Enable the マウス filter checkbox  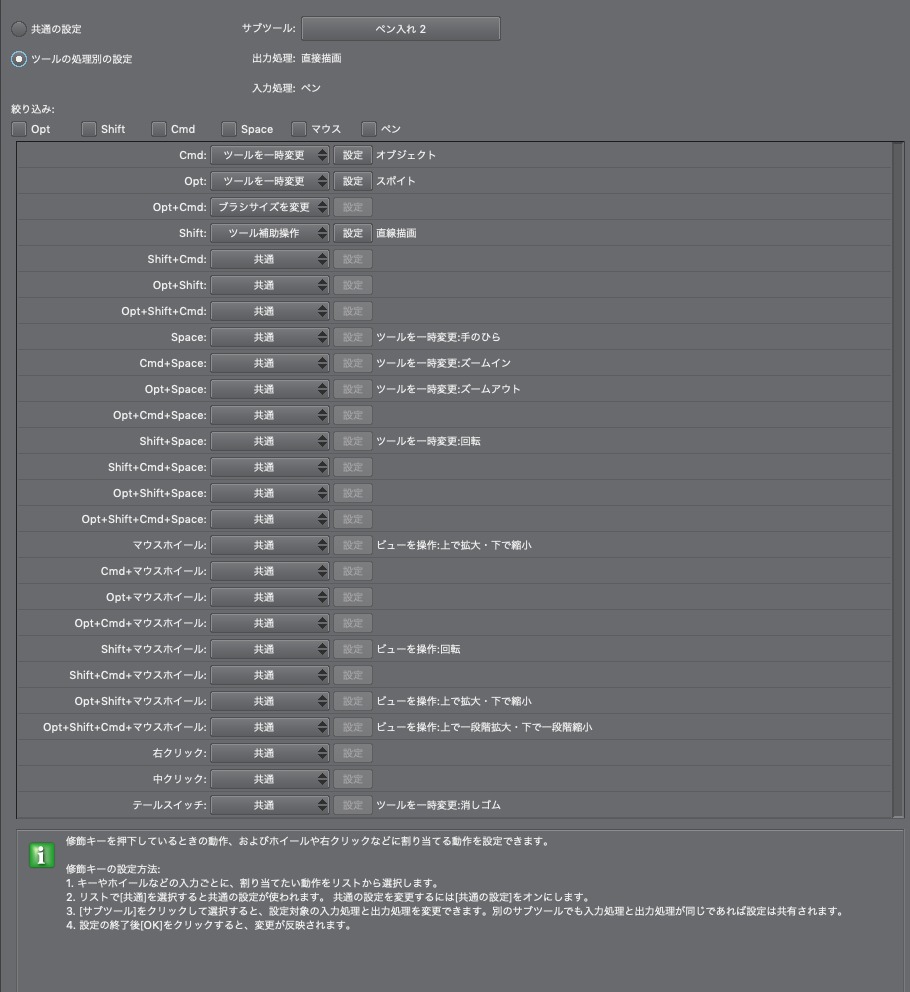coord(299,129)
